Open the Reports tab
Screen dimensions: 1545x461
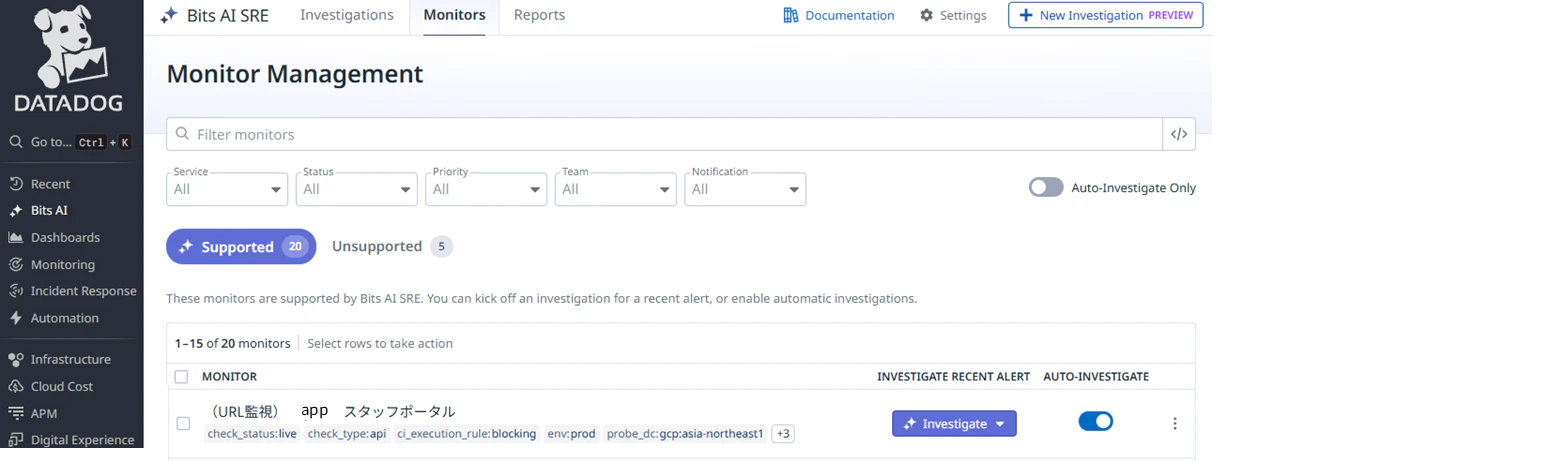pyautogui.click(x=539, y=15)
